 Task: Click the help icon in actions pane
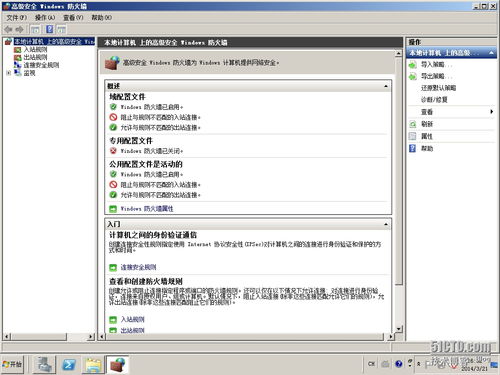pyautogui.click(x=413, y=148)
